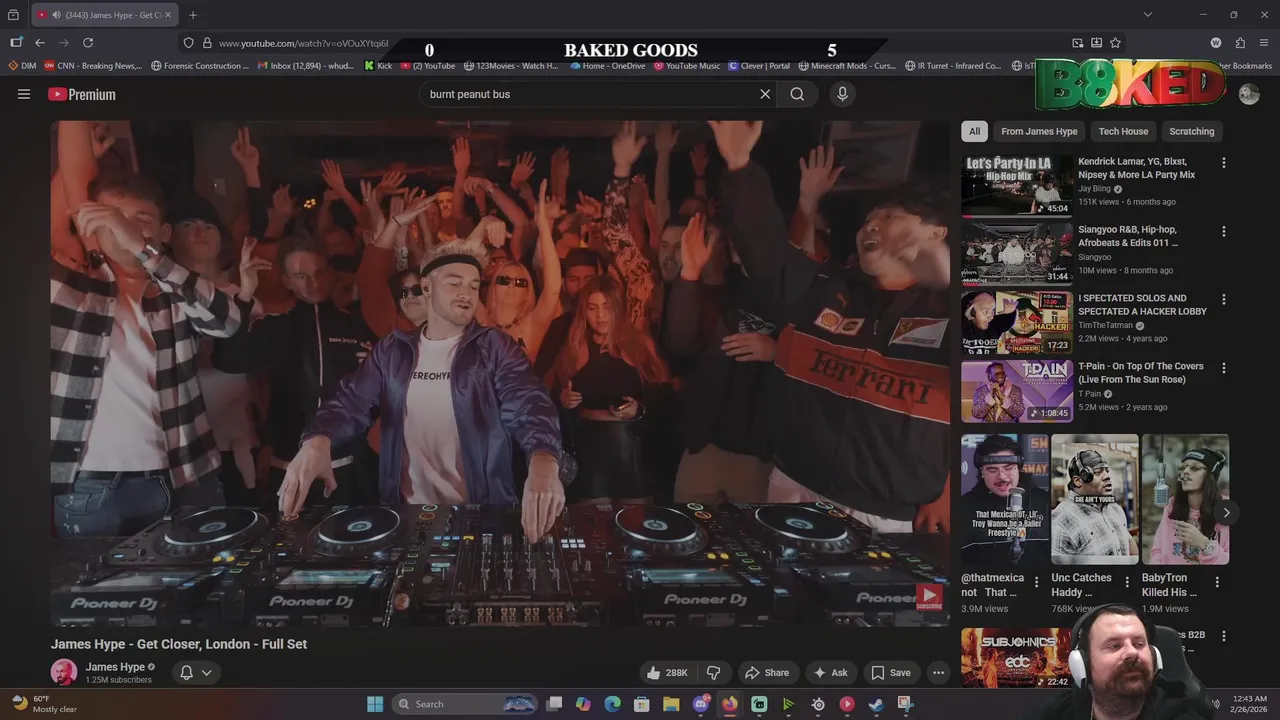Open a new browser tab with plus
The width and height of the screenshot is (1280, 720).
coord(193,15)
